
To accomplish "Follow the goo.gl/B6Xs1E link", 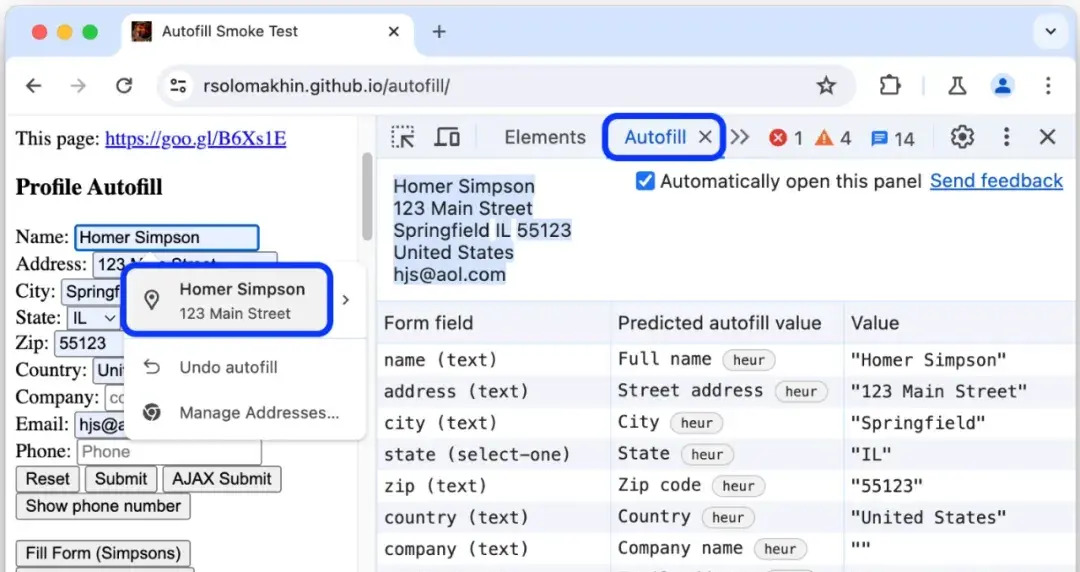I will pos(196,139).
